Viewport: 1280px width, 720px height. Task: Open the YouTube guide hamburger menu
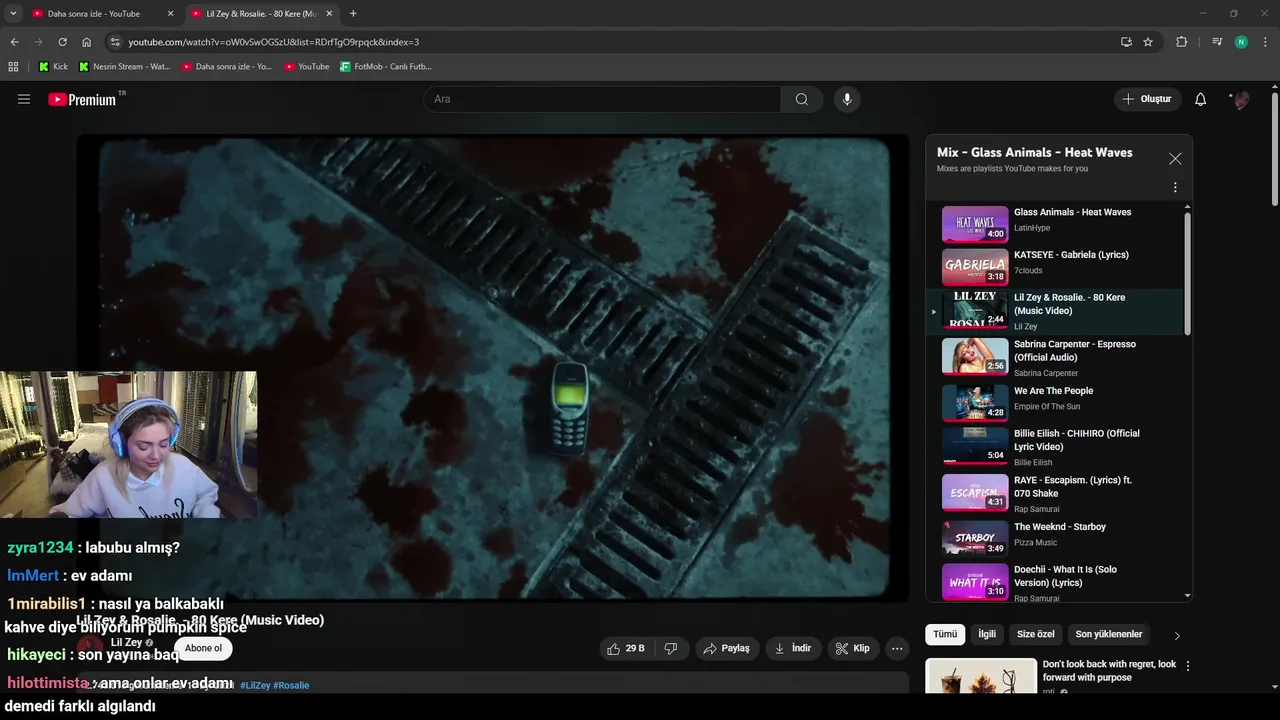point(24,99)
